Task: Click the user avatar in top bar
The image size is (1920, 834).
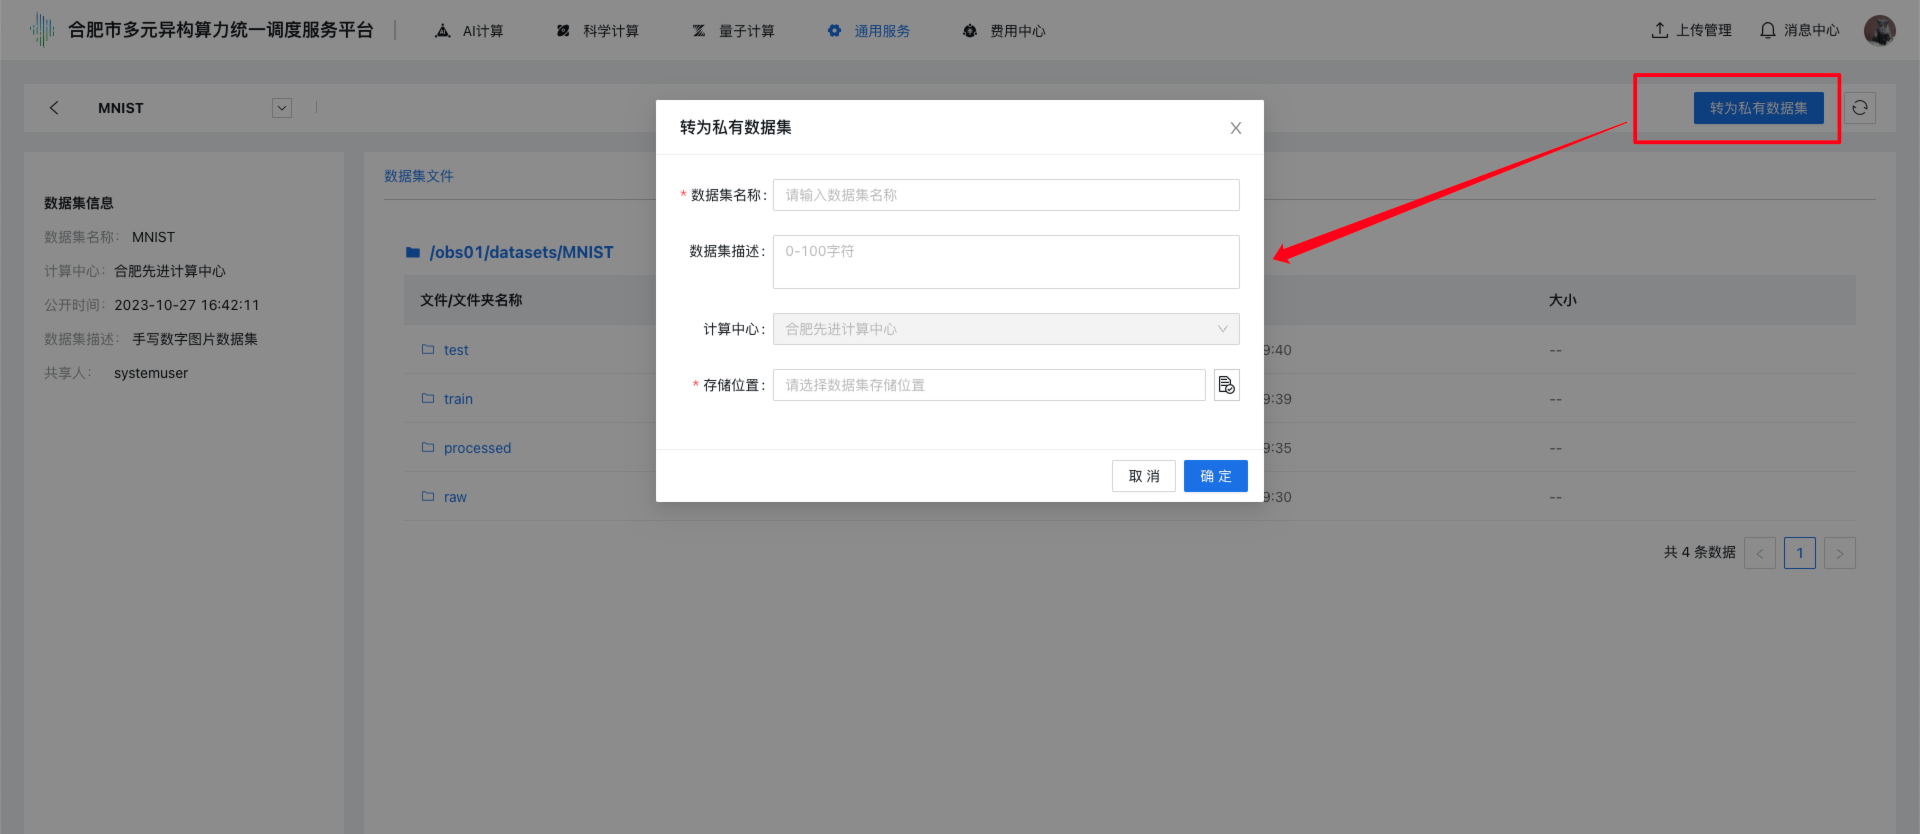Action: [1879, 30]
